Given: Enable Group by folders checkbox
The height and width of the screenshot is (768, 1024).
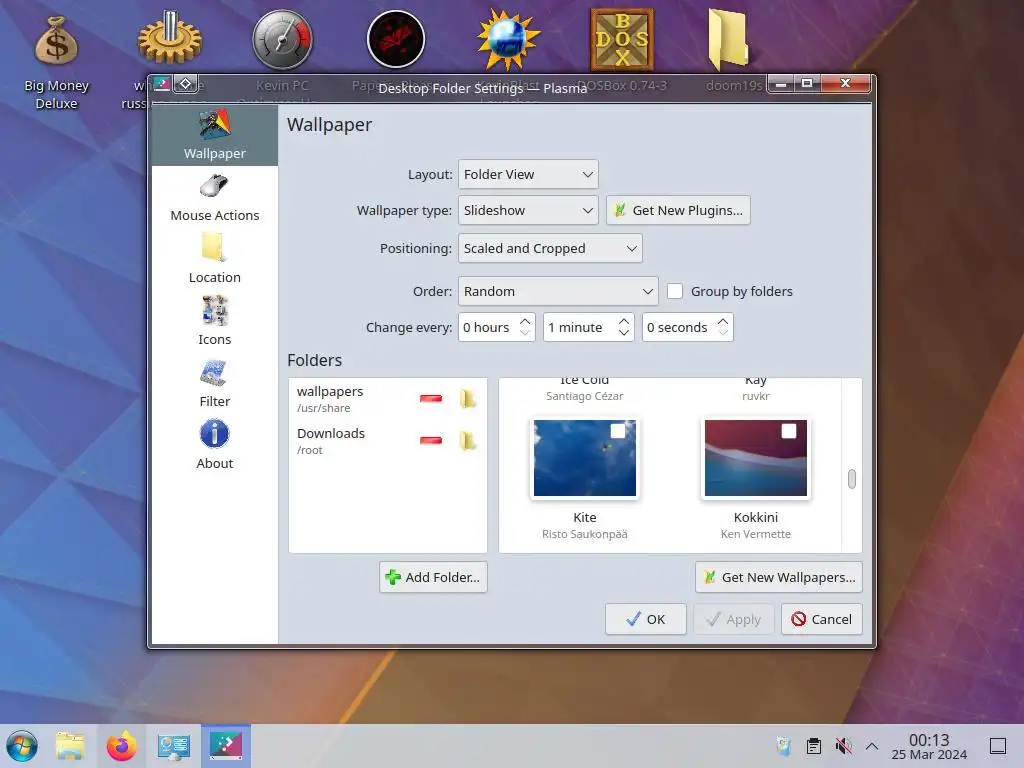Looking at the screenshot, I should 675,291.
